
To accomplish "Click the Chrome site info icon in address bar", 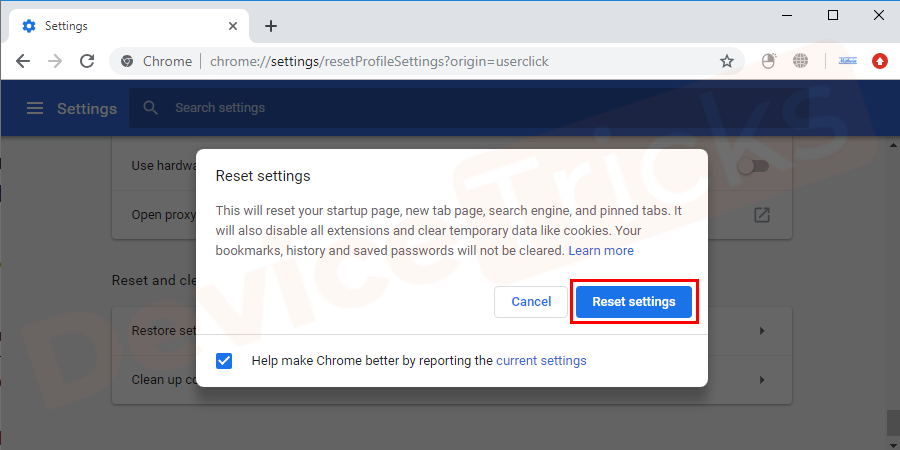I will pyautogui.click(x=127, y=61).
